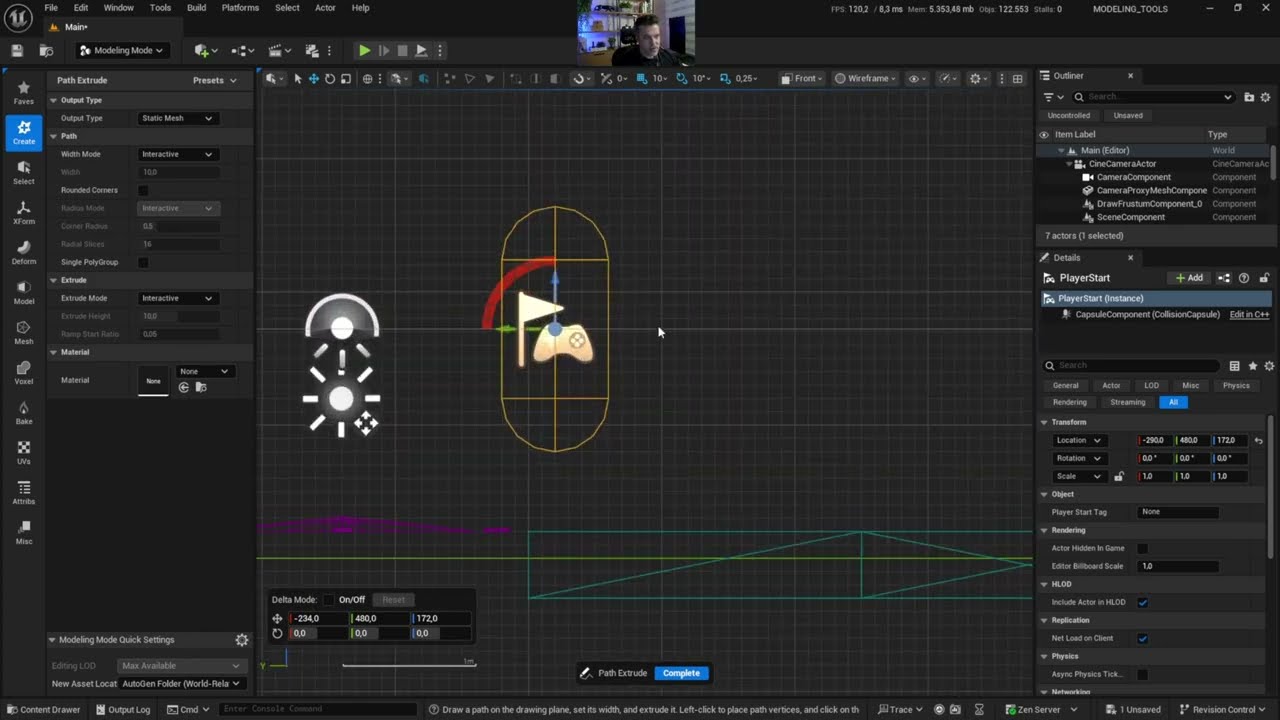
Task: Uncheck Net Load on Client
Action: (1143, 638)
